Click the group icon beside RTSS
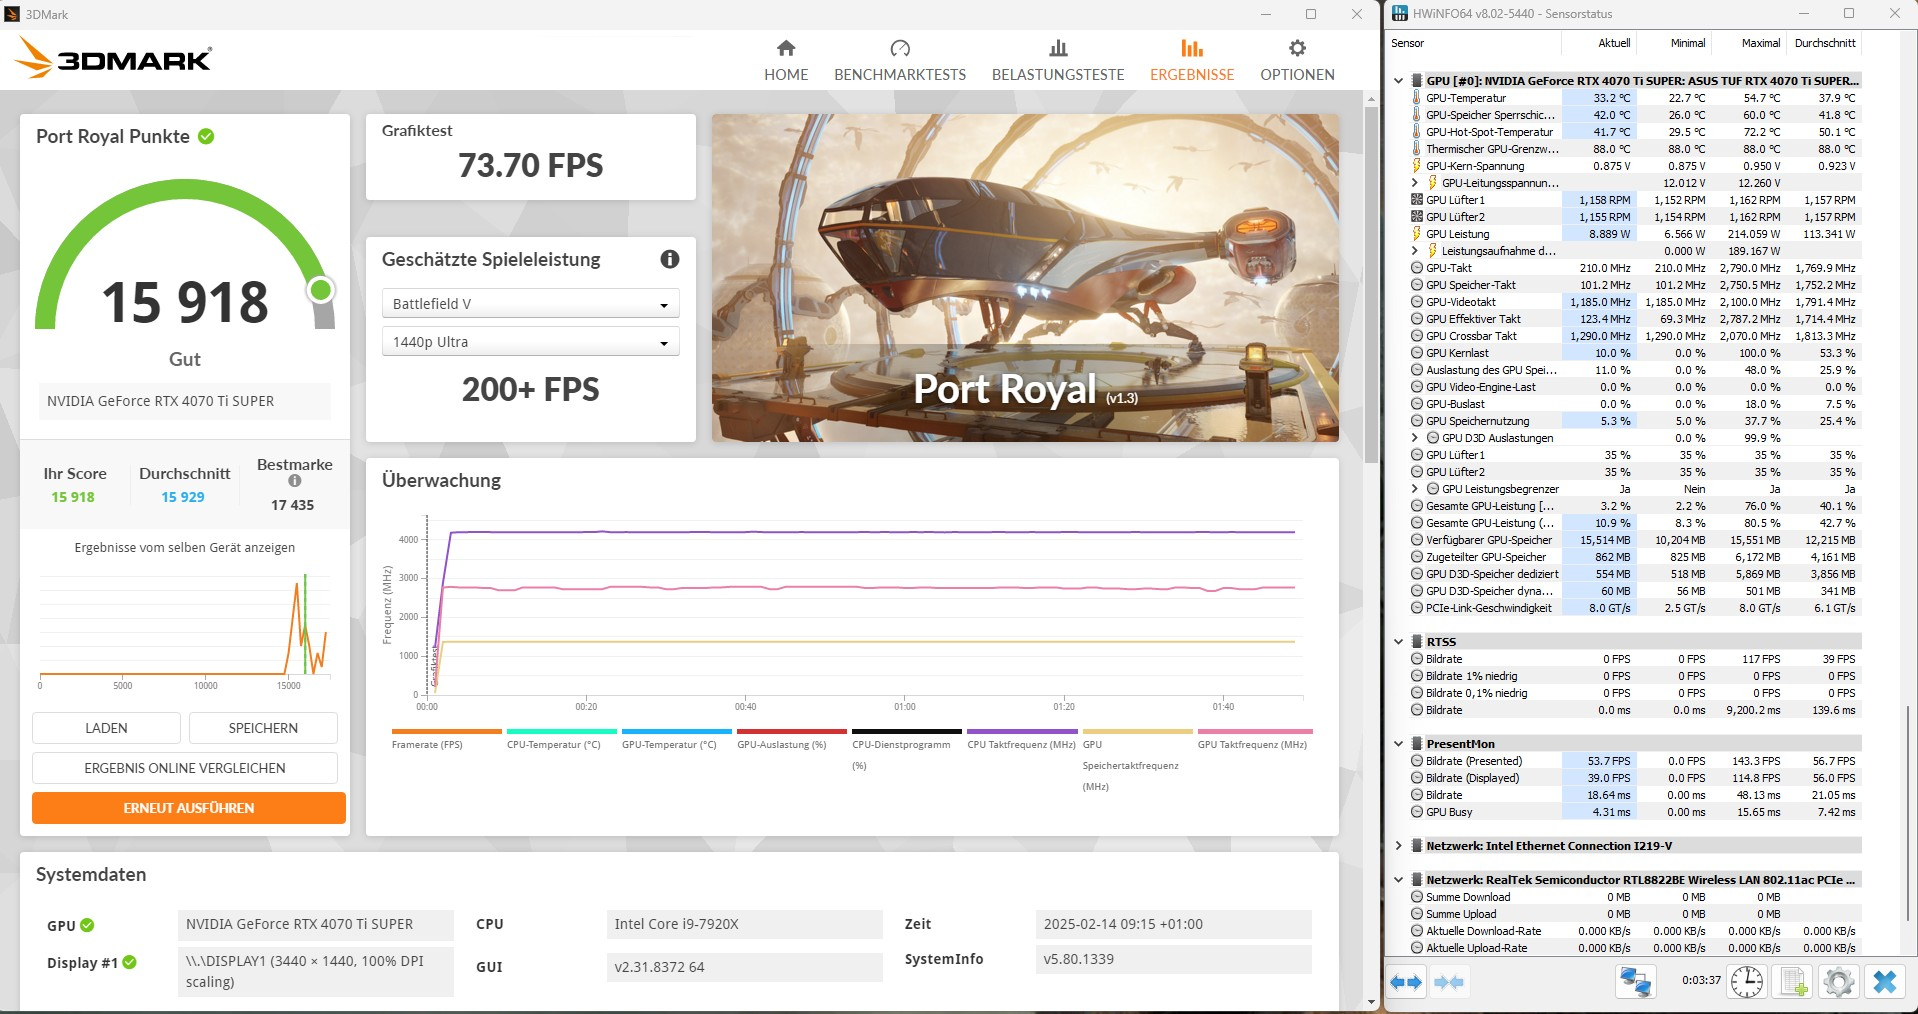This screenshot has width=1918, height=1014. [x=1416, y=642]
